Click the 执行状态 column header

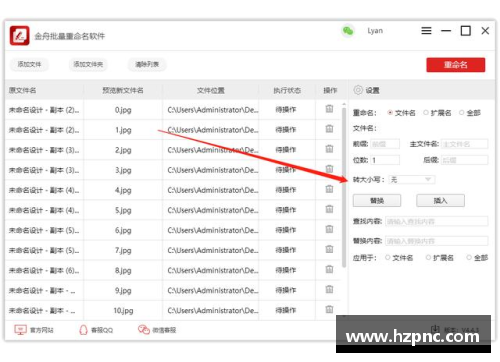point(287,90)
